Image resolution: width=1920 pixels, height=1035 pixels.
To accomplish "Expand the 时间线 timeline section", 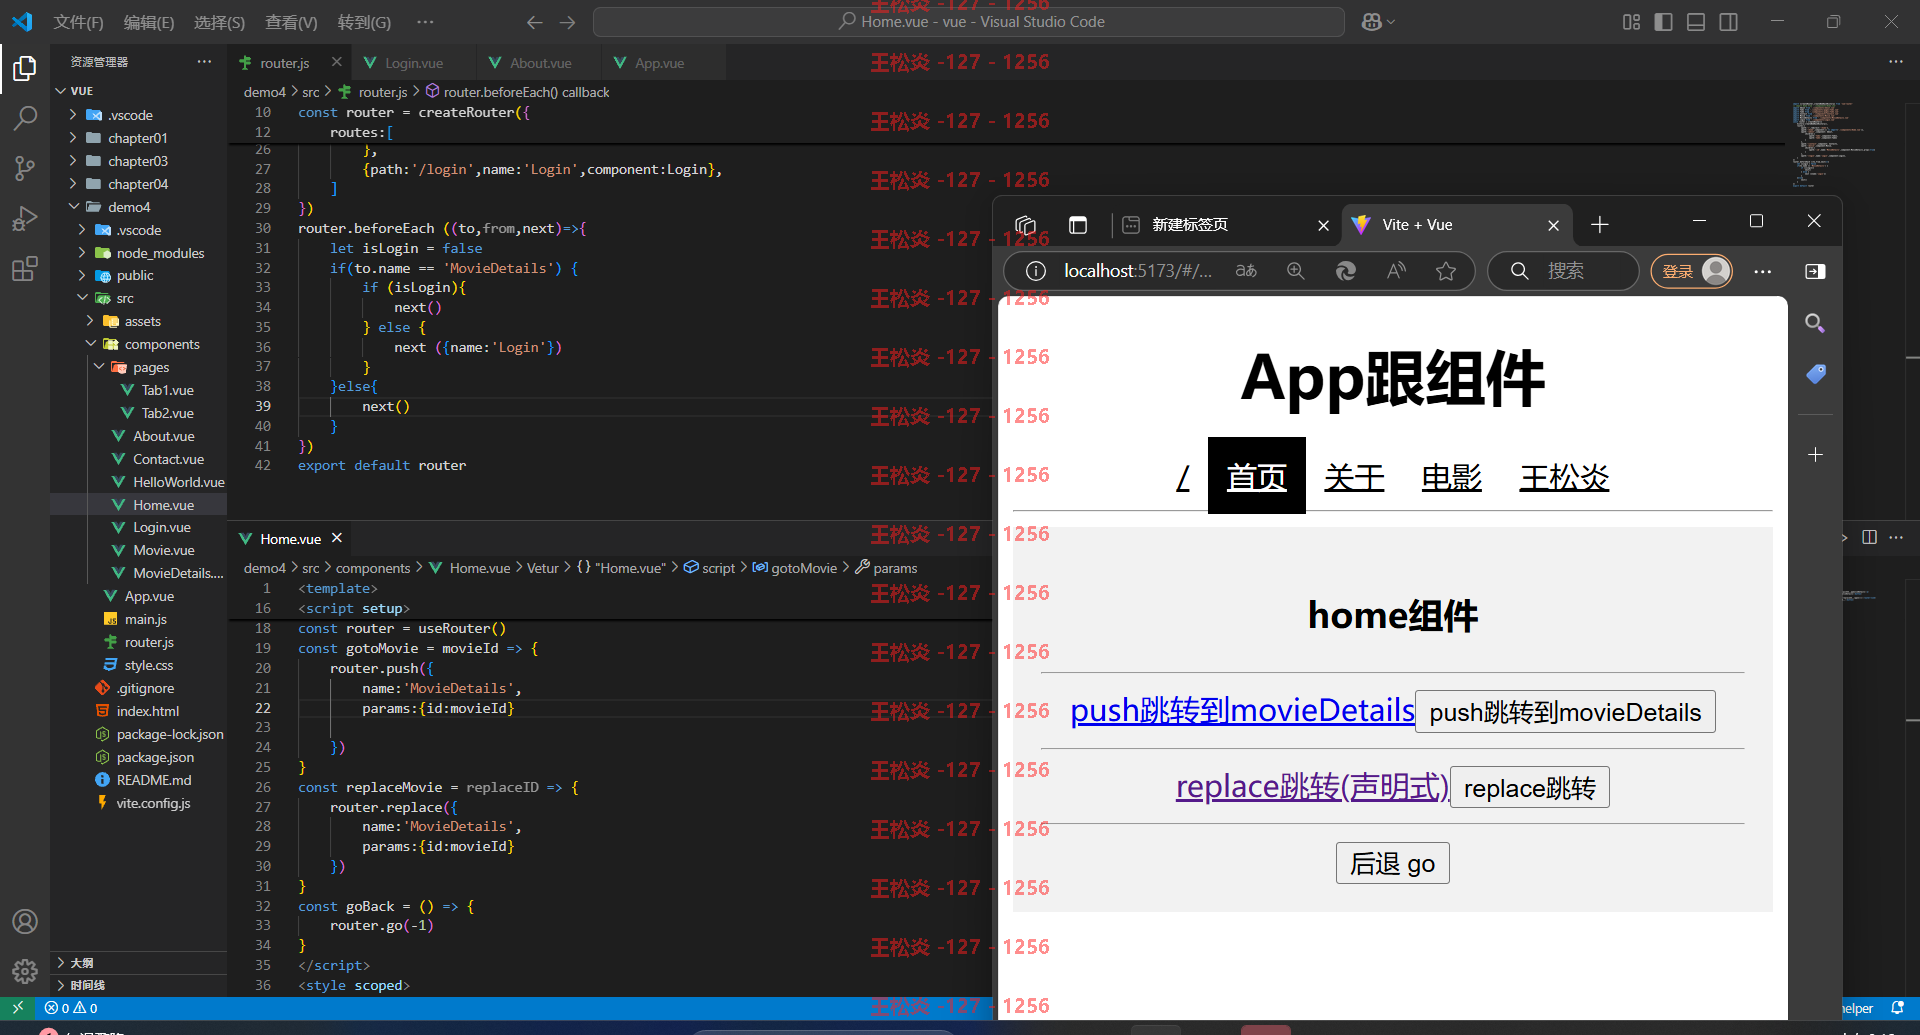I will 138,985.
